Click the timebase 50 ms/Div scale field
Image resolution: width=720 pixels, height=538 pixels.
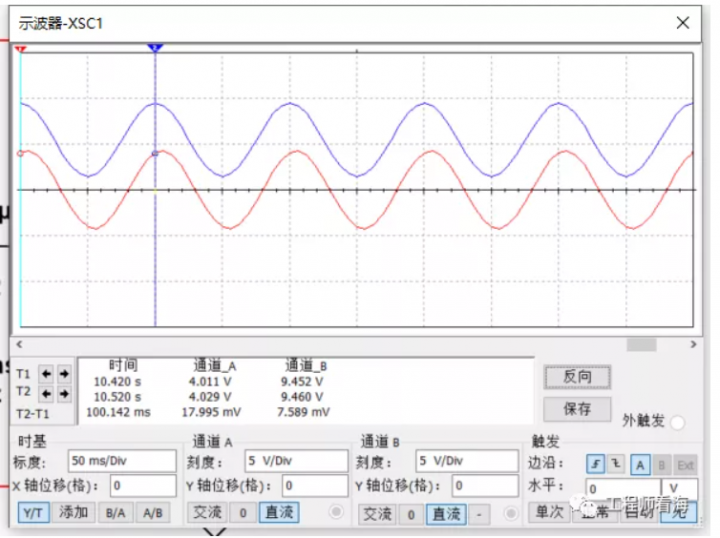pos(122,461)
